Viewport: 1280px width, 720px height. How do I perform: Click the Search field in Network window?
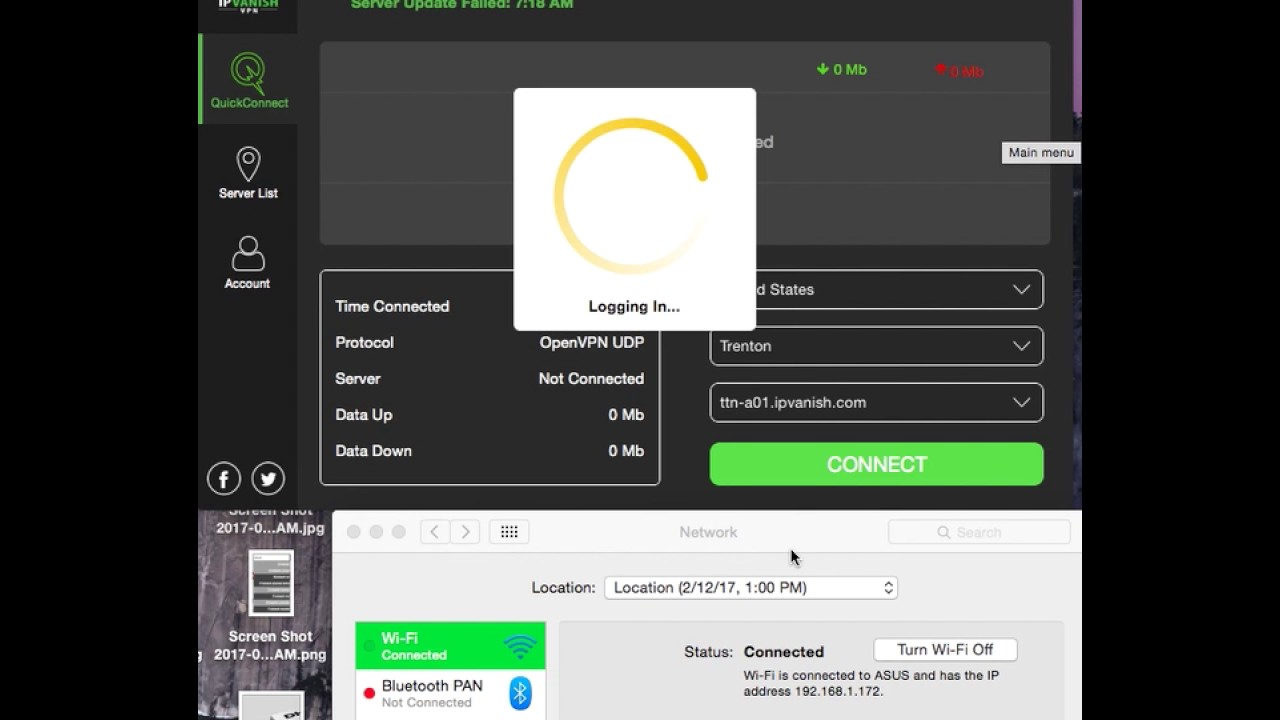point(979,532)
